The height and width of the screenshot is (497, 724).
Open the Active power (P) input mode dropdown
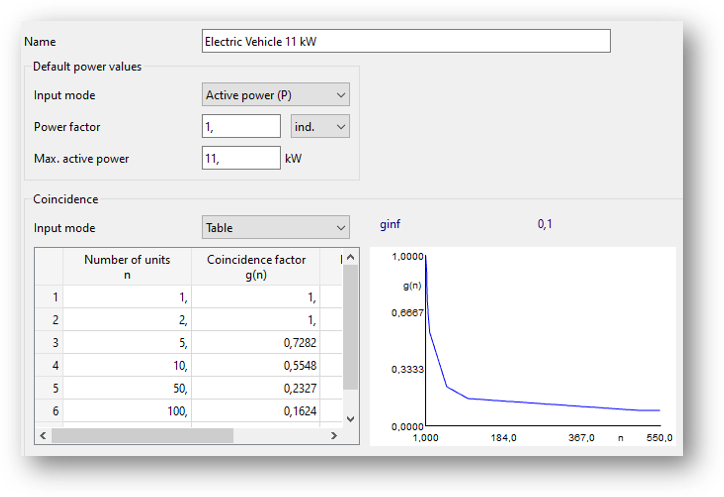[275, 95]
